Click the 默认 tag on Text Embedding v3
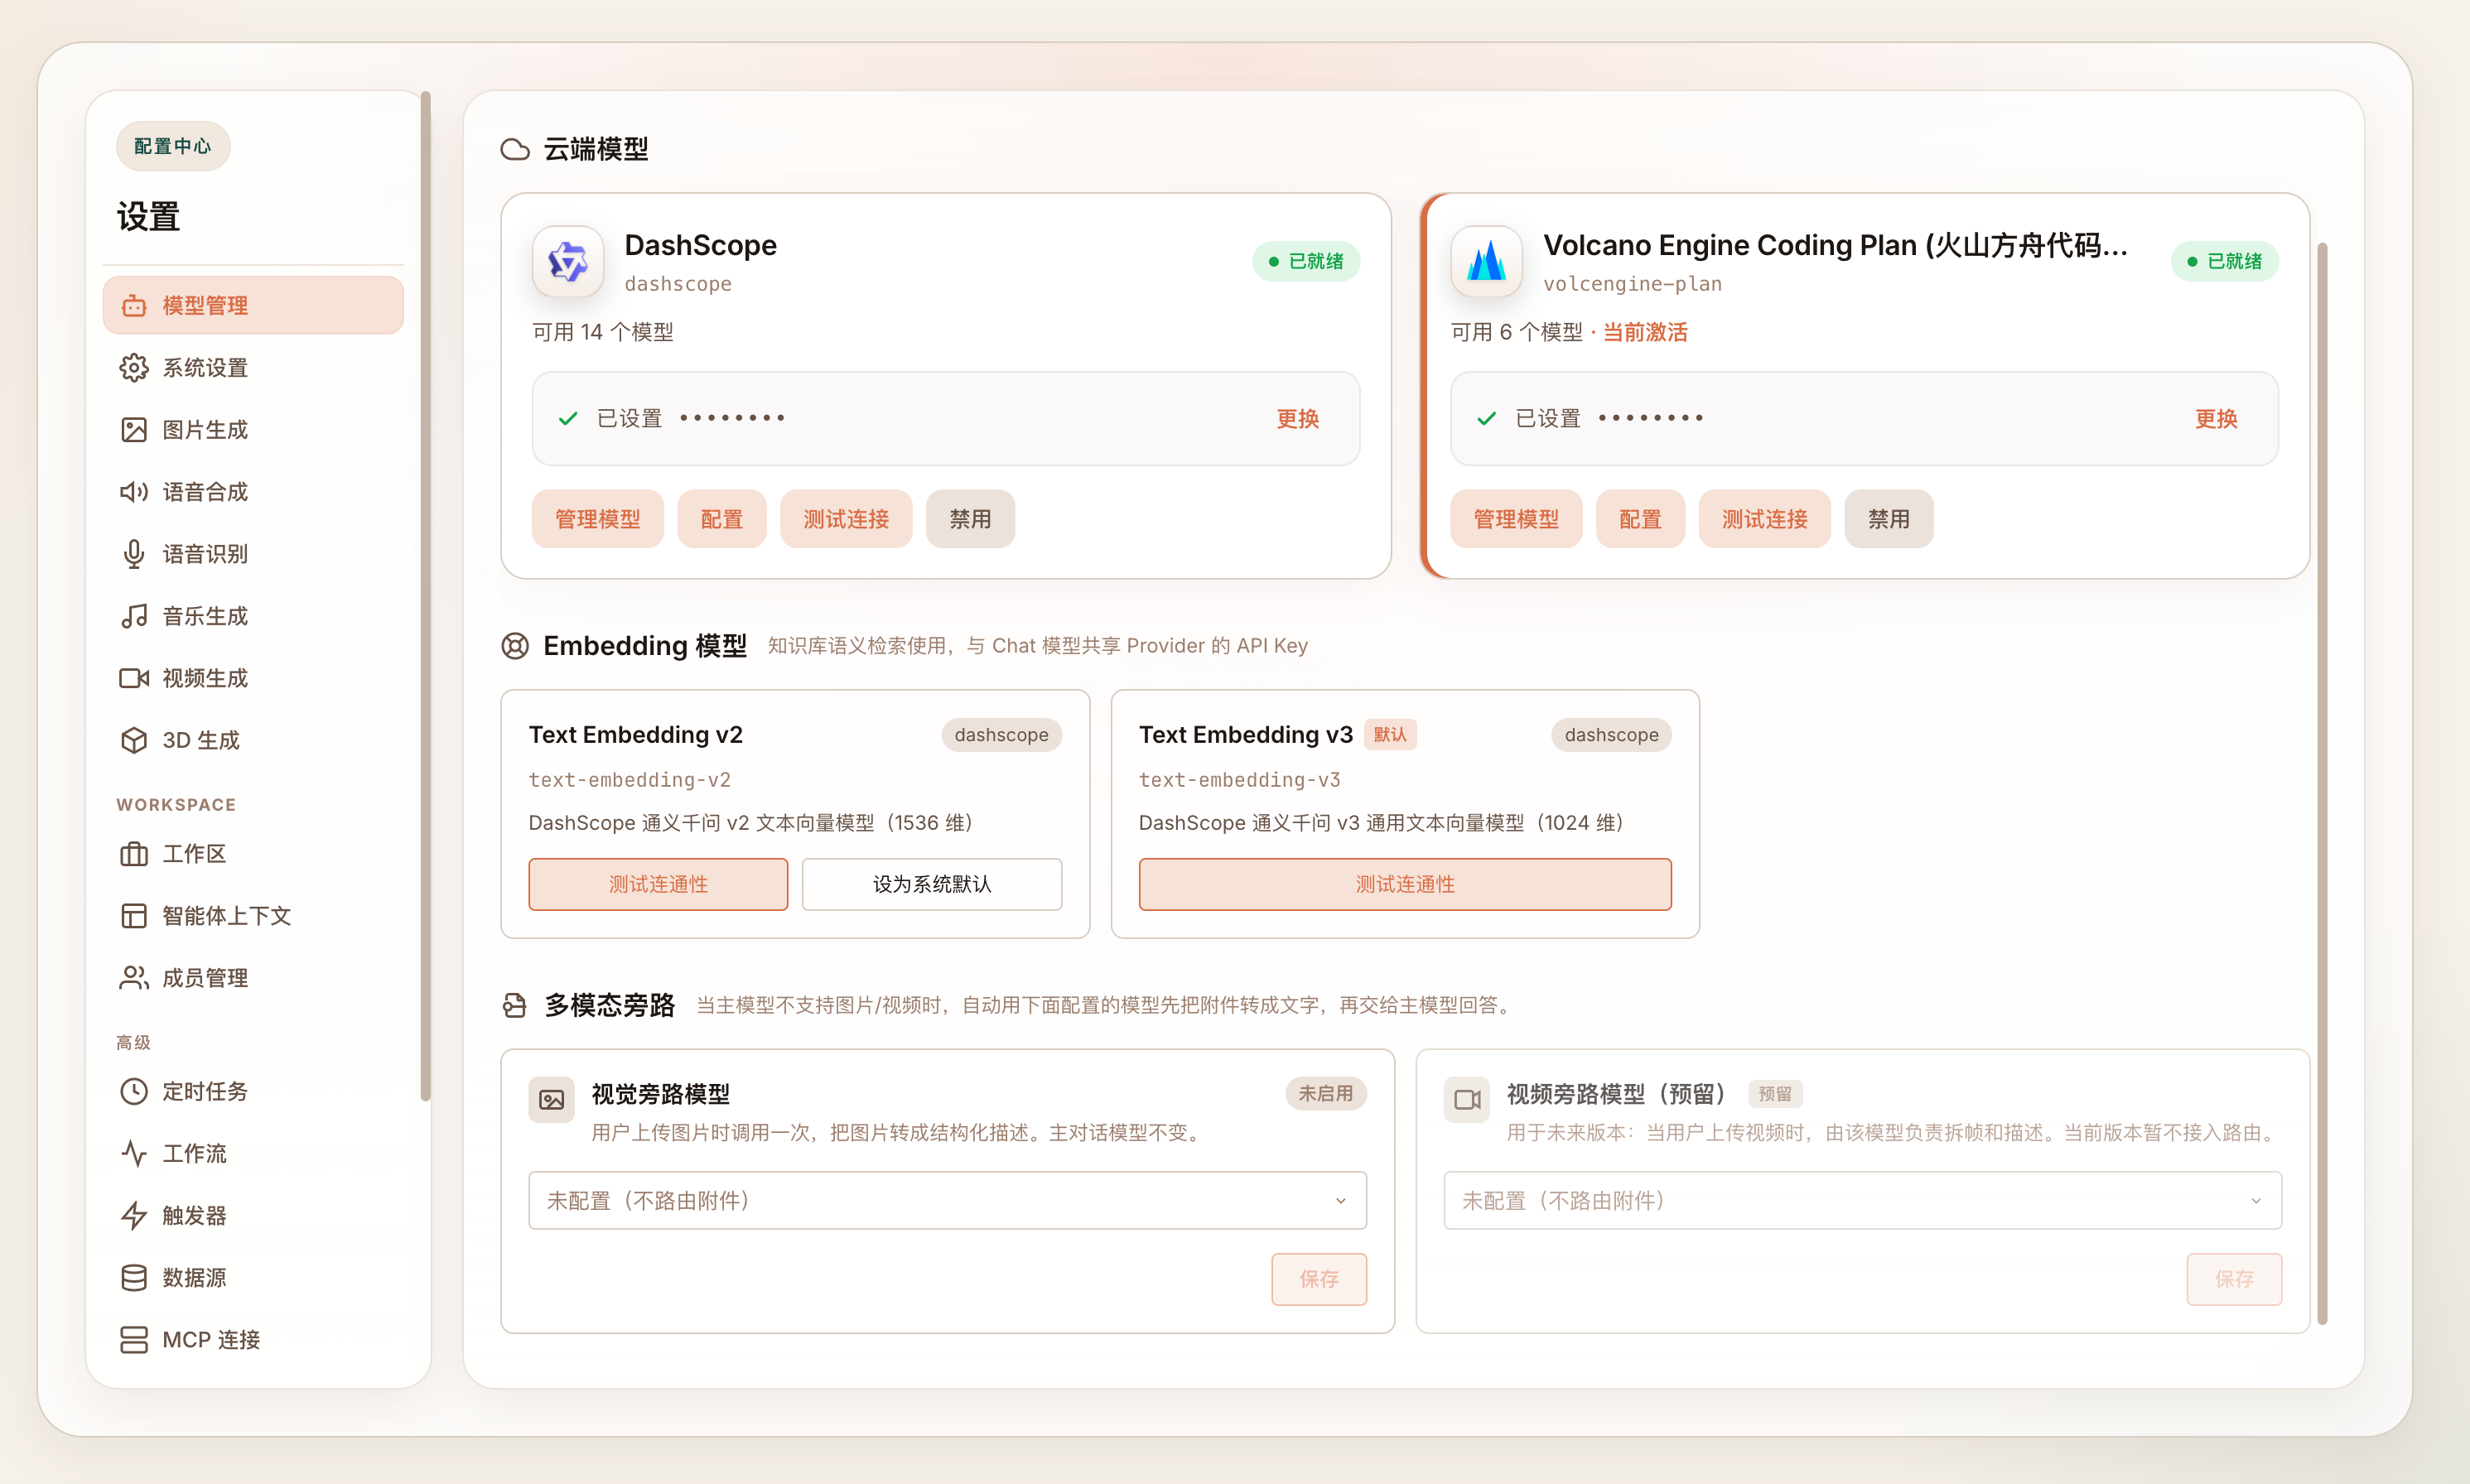Image resolution: width=2470 pixels, height=1484 pixels. click(1390, 735)
